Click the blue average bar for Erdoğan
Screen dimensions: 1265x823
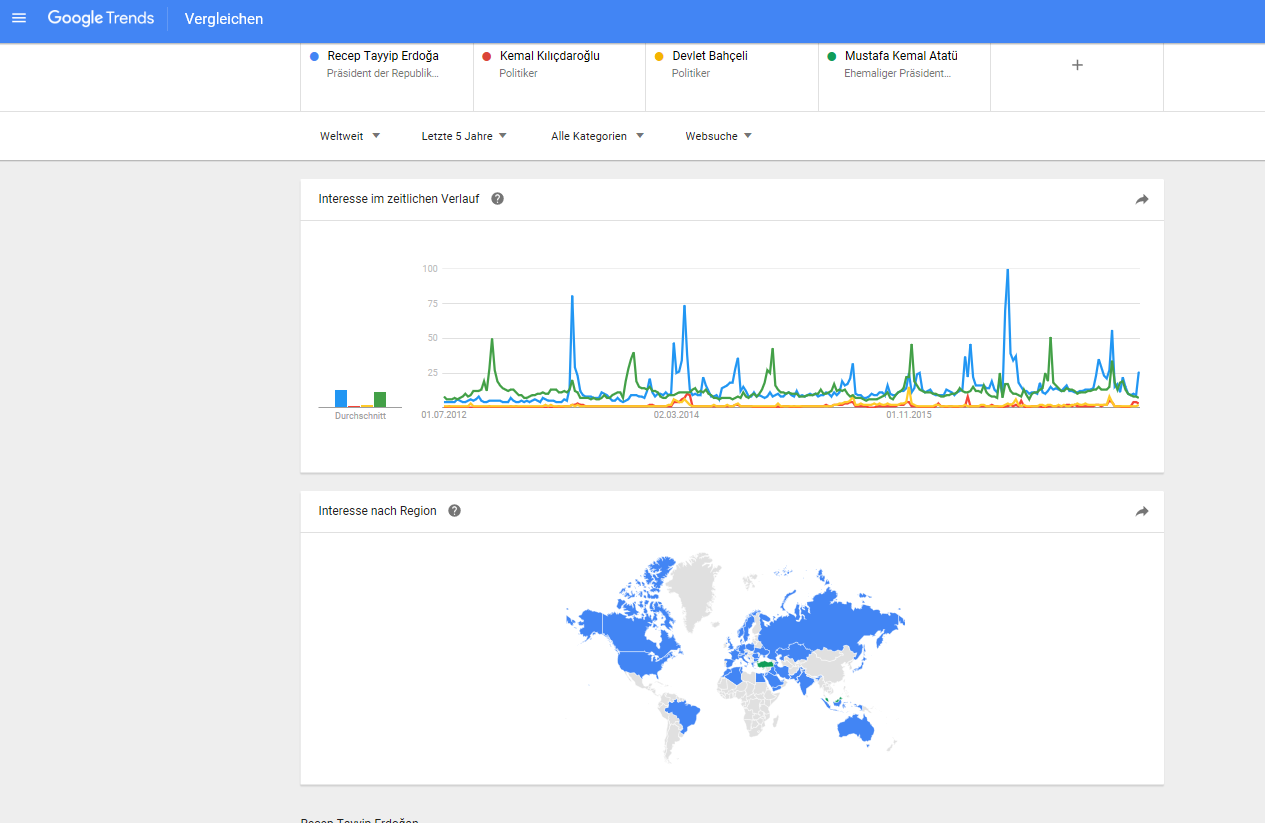pos(341,398)
